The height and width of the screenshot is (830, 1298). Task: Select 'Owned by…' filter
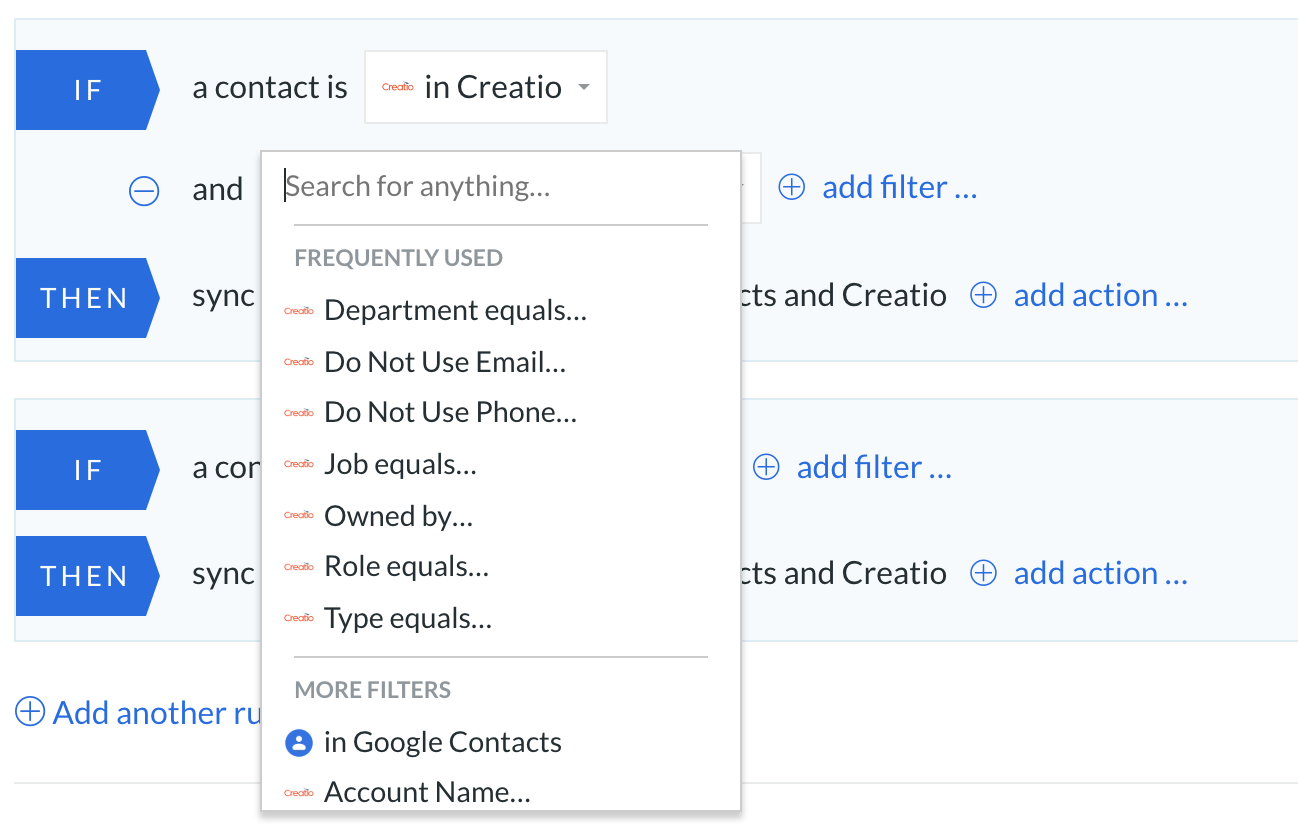(398, 515)
